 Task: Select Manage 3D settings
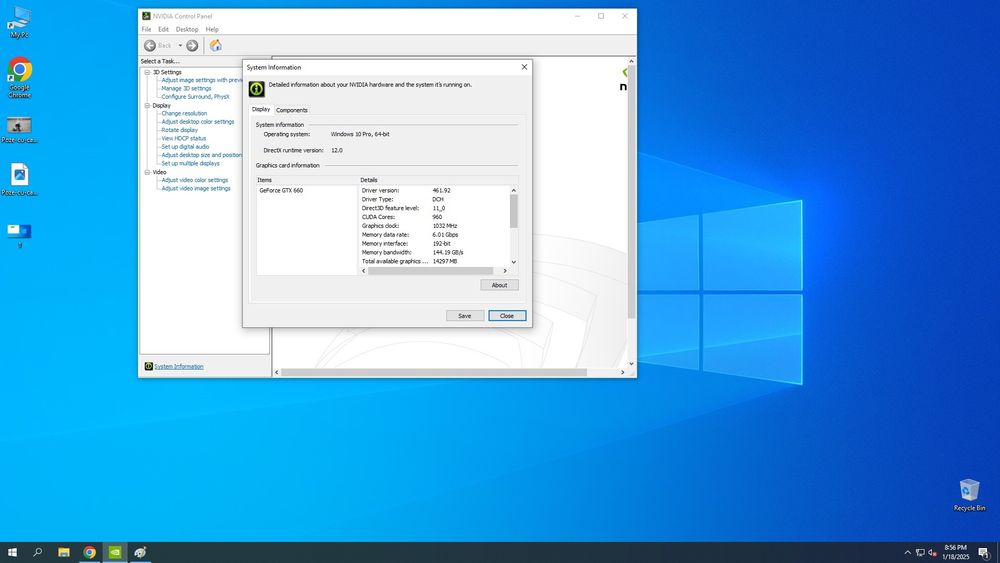186,89
